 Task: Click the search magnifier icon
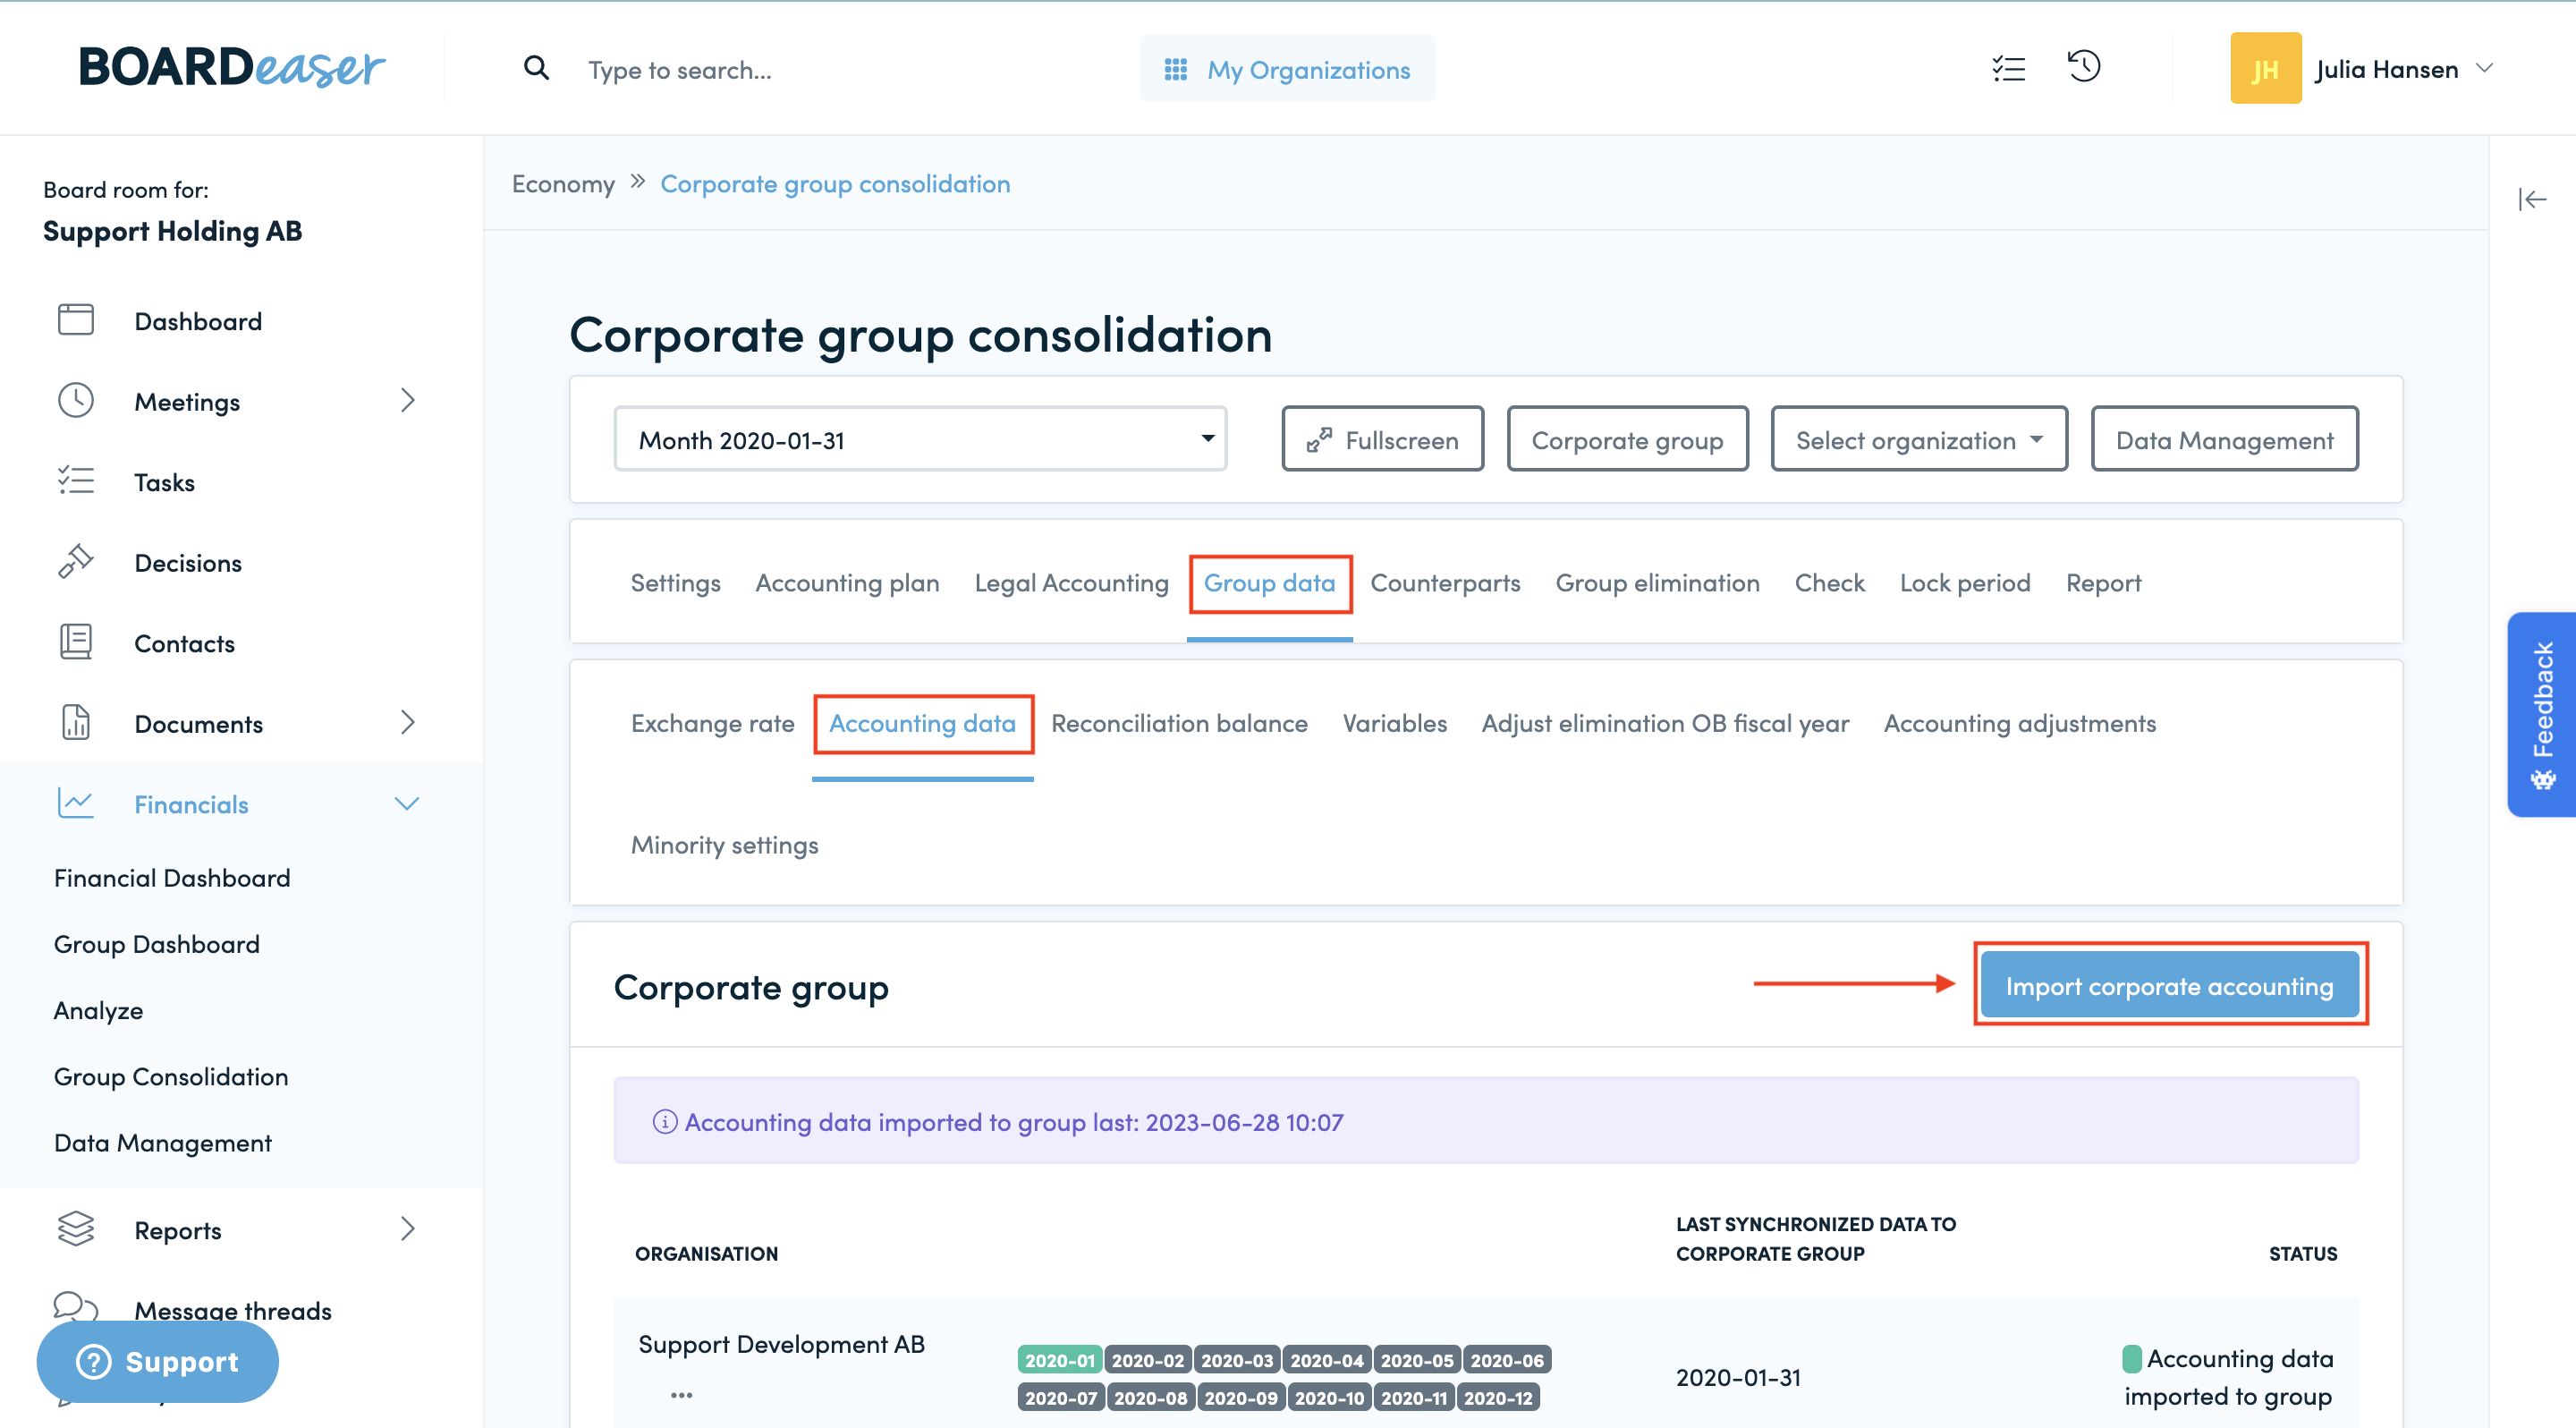[537, 68]
